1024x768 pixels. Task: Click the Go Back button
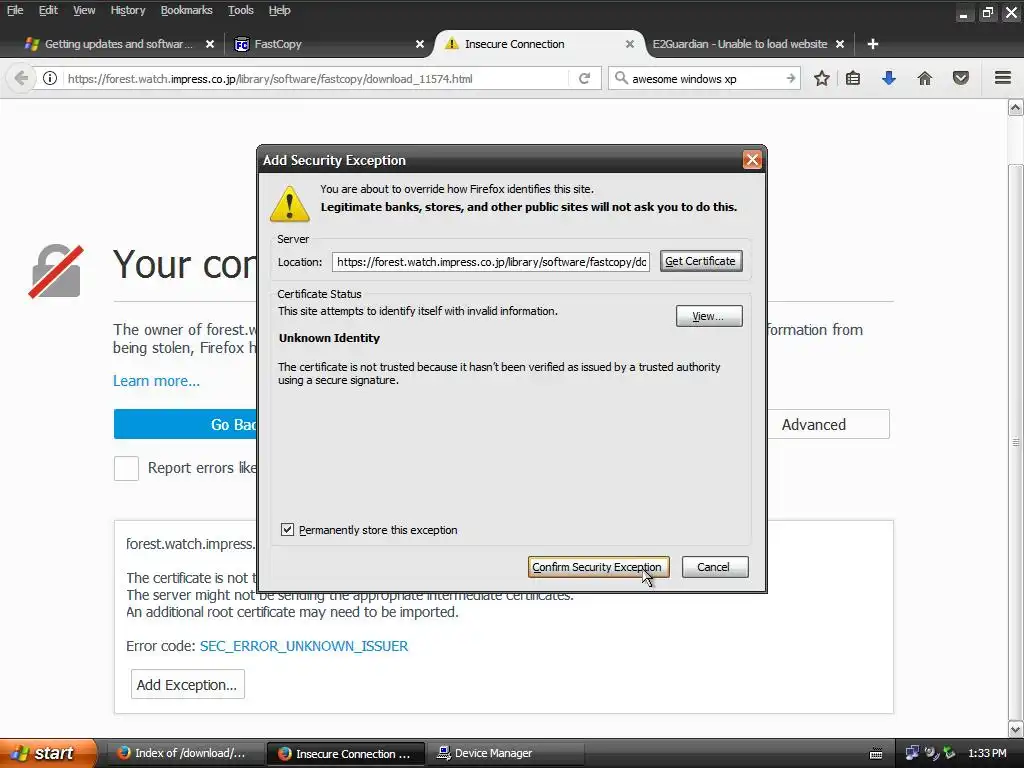(x=186, y=424)
